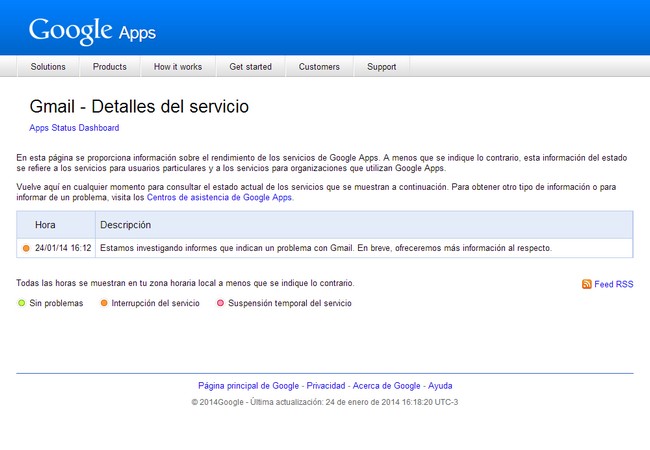Open the Privacidad footer link

pyautogui.click(x=326, y=386)
